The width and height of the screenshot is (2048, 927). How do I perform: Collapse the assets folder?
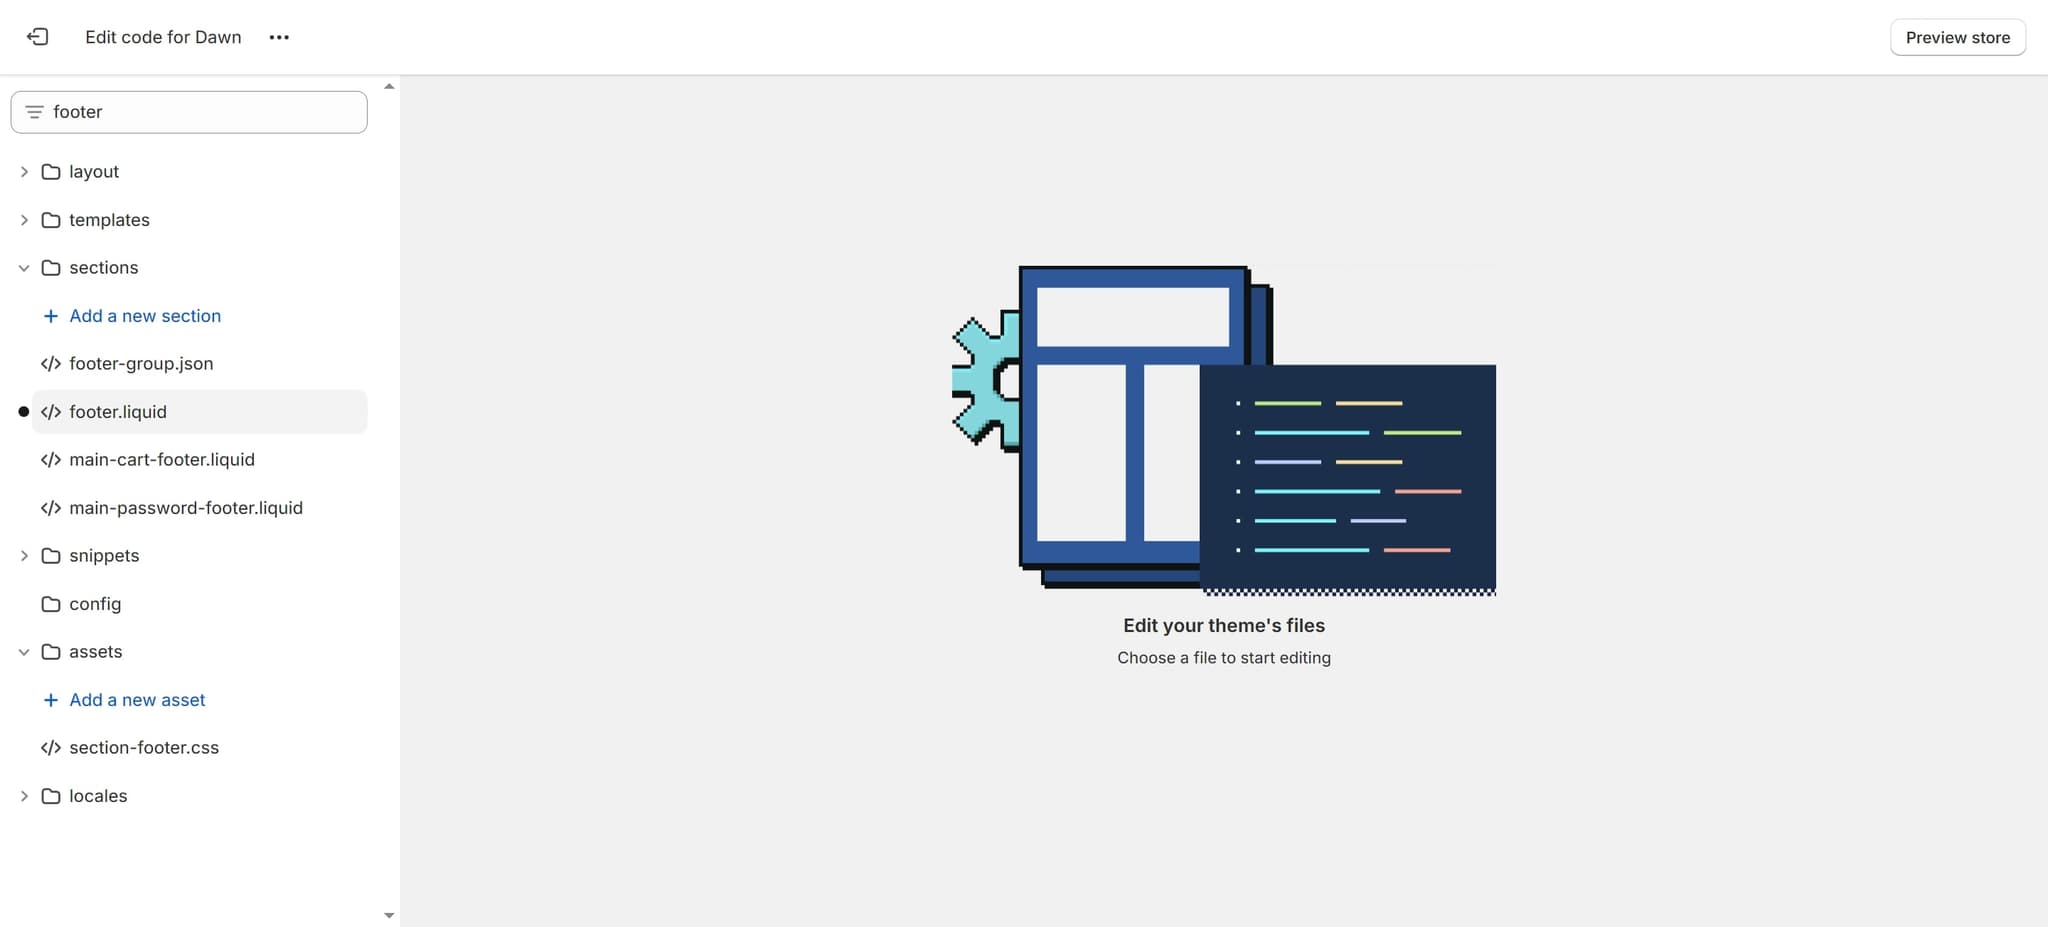24,651
